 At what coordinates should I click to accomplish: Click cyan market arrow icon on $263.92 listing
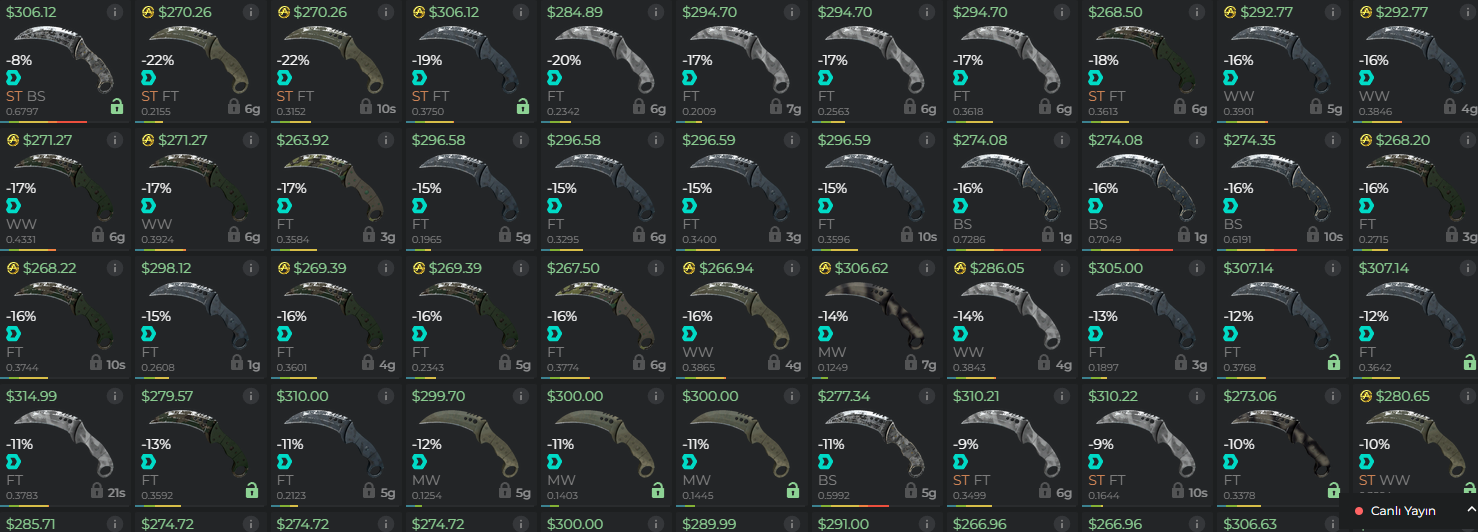pos(283,205)
